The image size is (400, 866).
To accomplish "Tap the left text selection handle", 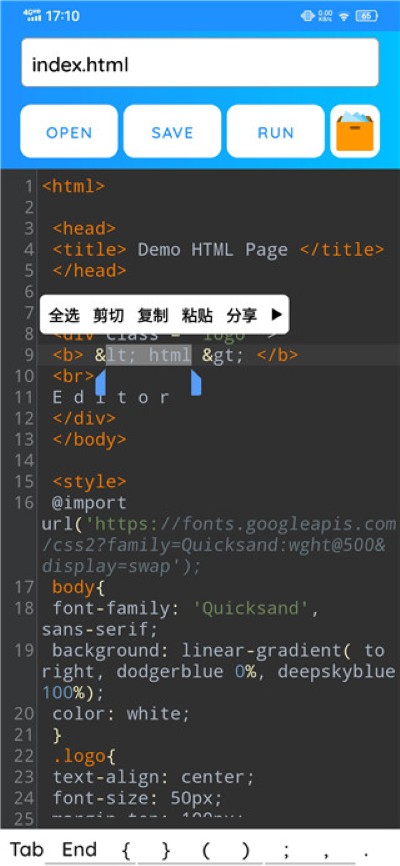I will [x=101, y=383].
